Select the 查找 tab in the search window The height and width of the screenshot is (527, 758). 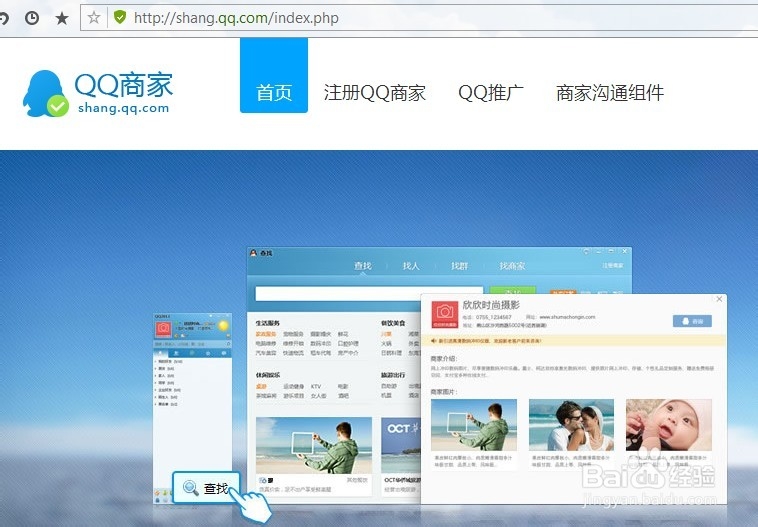(x=363, y=265)
